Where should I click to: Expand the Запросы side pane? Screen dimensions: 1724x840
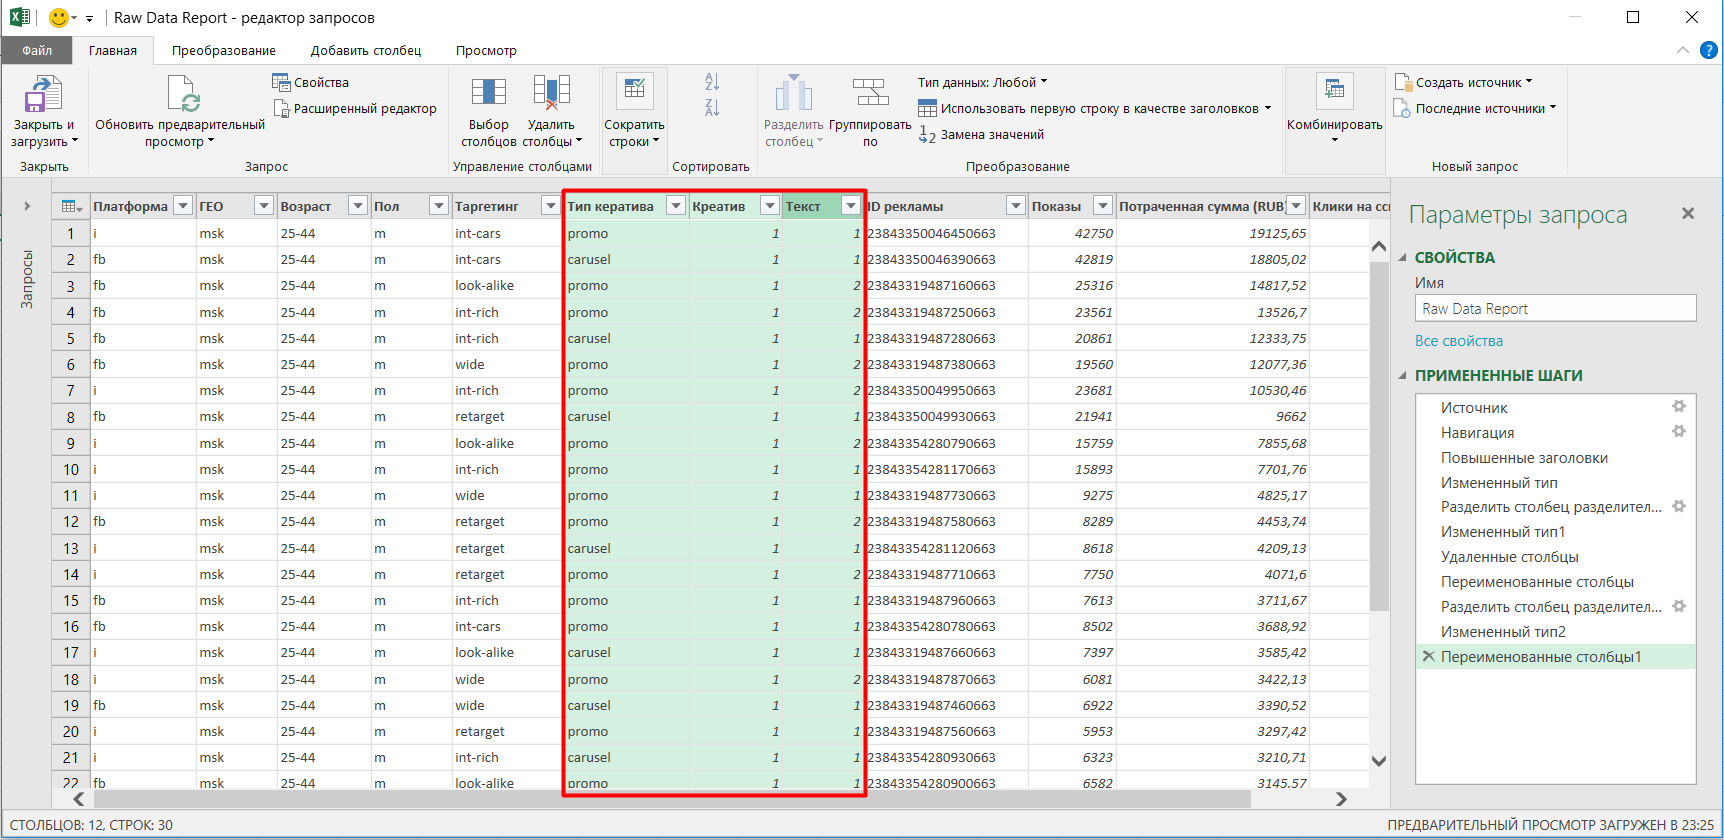coord(27,206)
